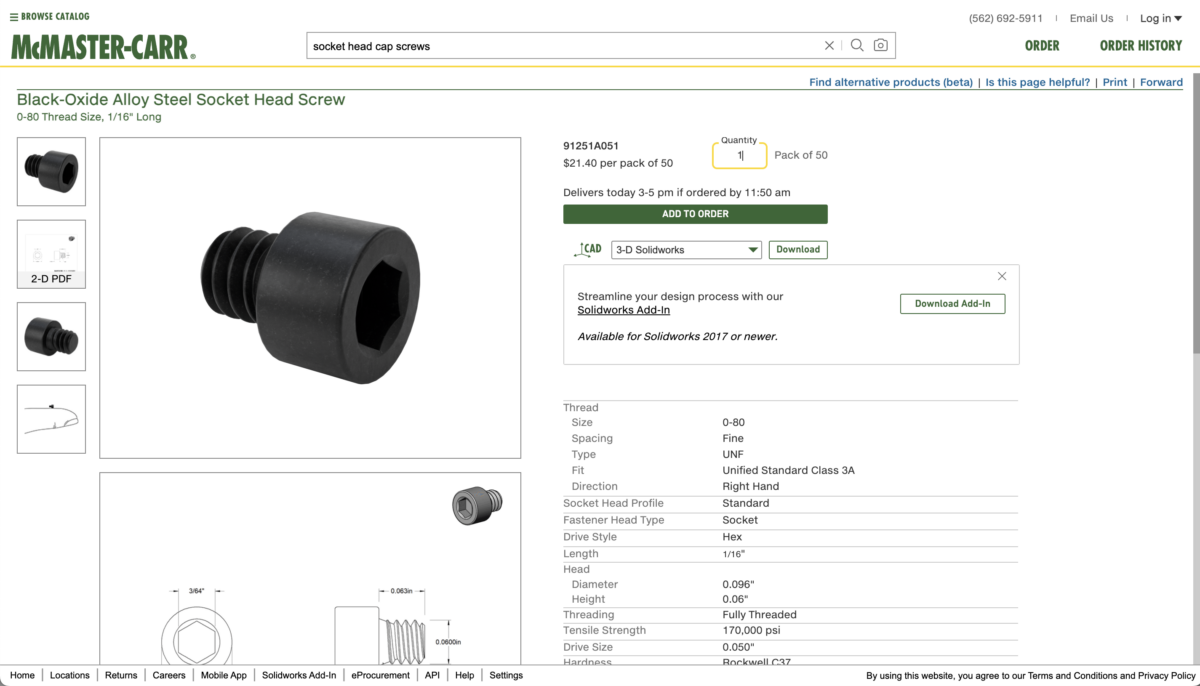Open eProcurement in footer

click(x=380, y=675)
